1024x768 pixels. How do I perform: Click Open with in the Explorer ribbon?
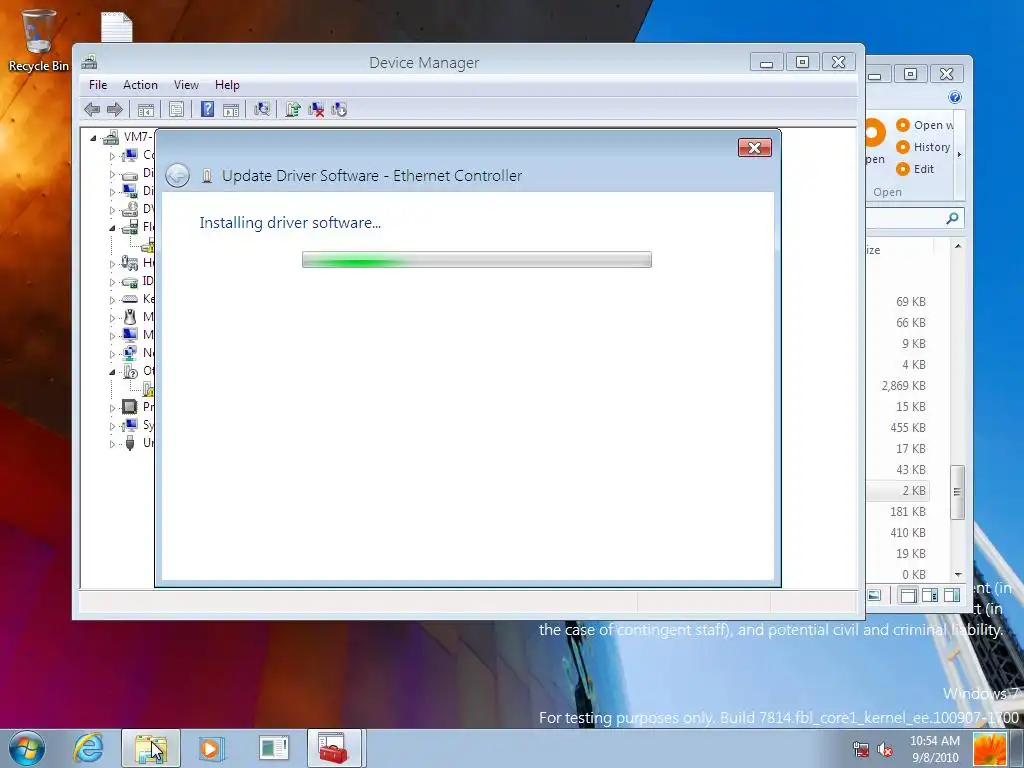tap(925, 125)
